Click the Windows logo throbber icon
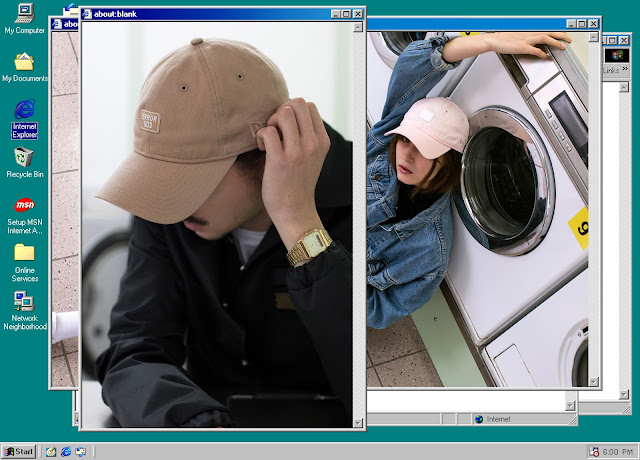Viewport: 640px width, 460px height. click(x=617, y=55)
